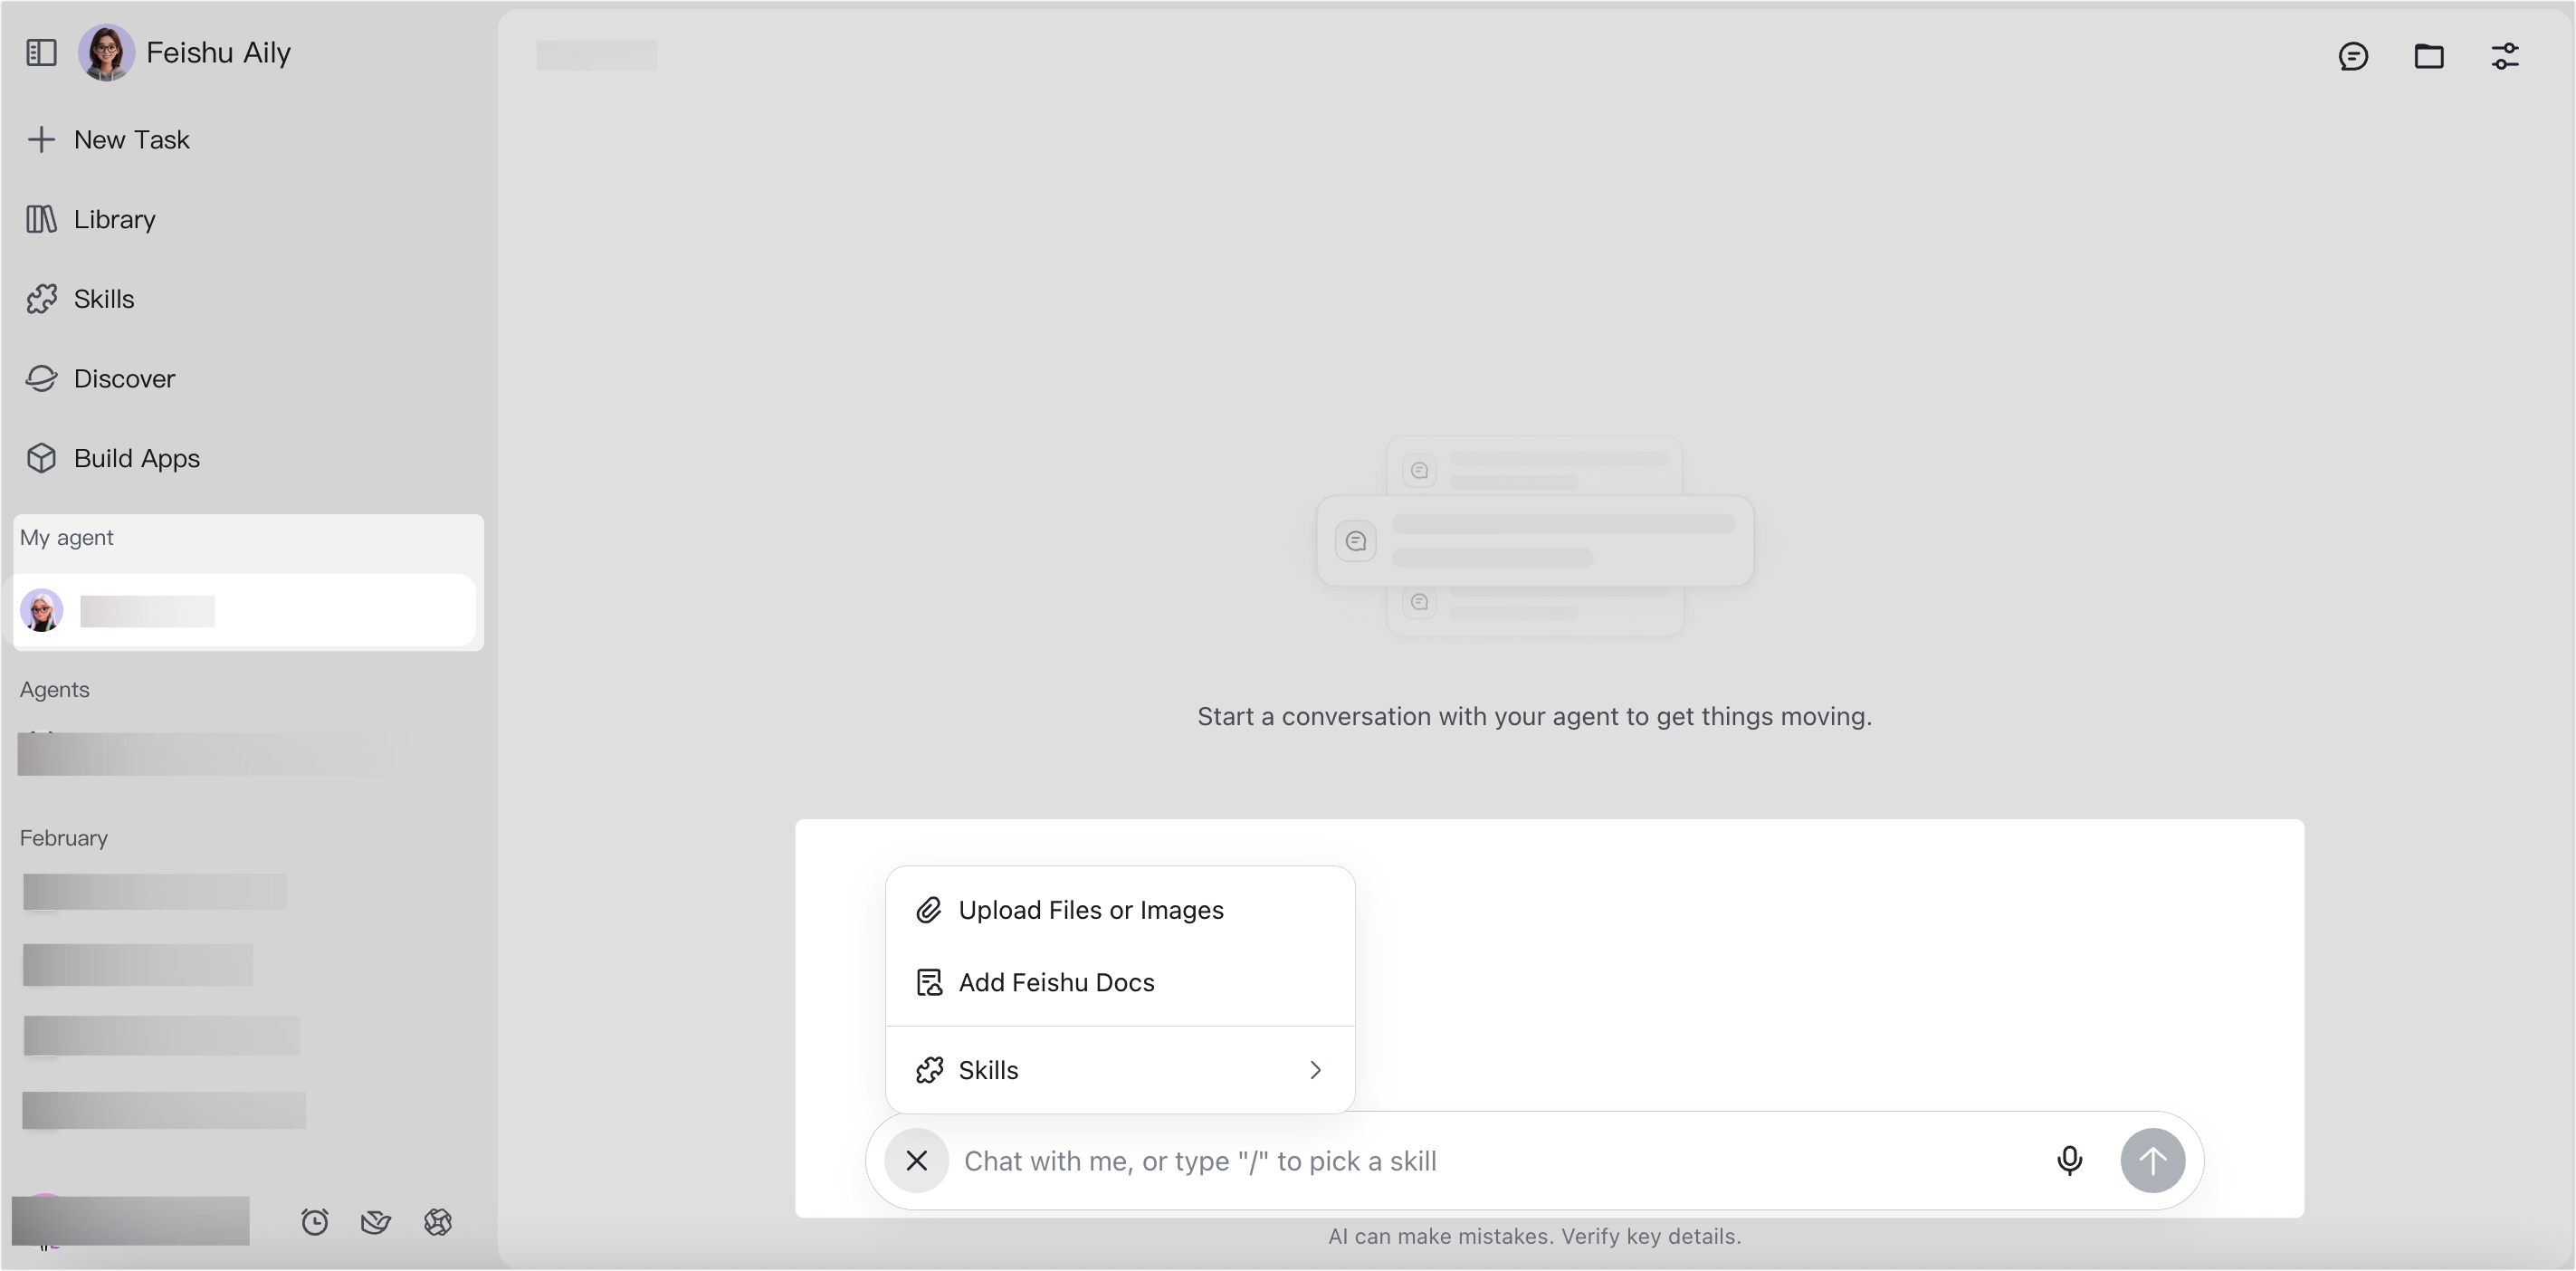Viewport: 2576px width, 1271px height.
Task: Click the bird icon in sidebar footer
Action: (376, 1222)
